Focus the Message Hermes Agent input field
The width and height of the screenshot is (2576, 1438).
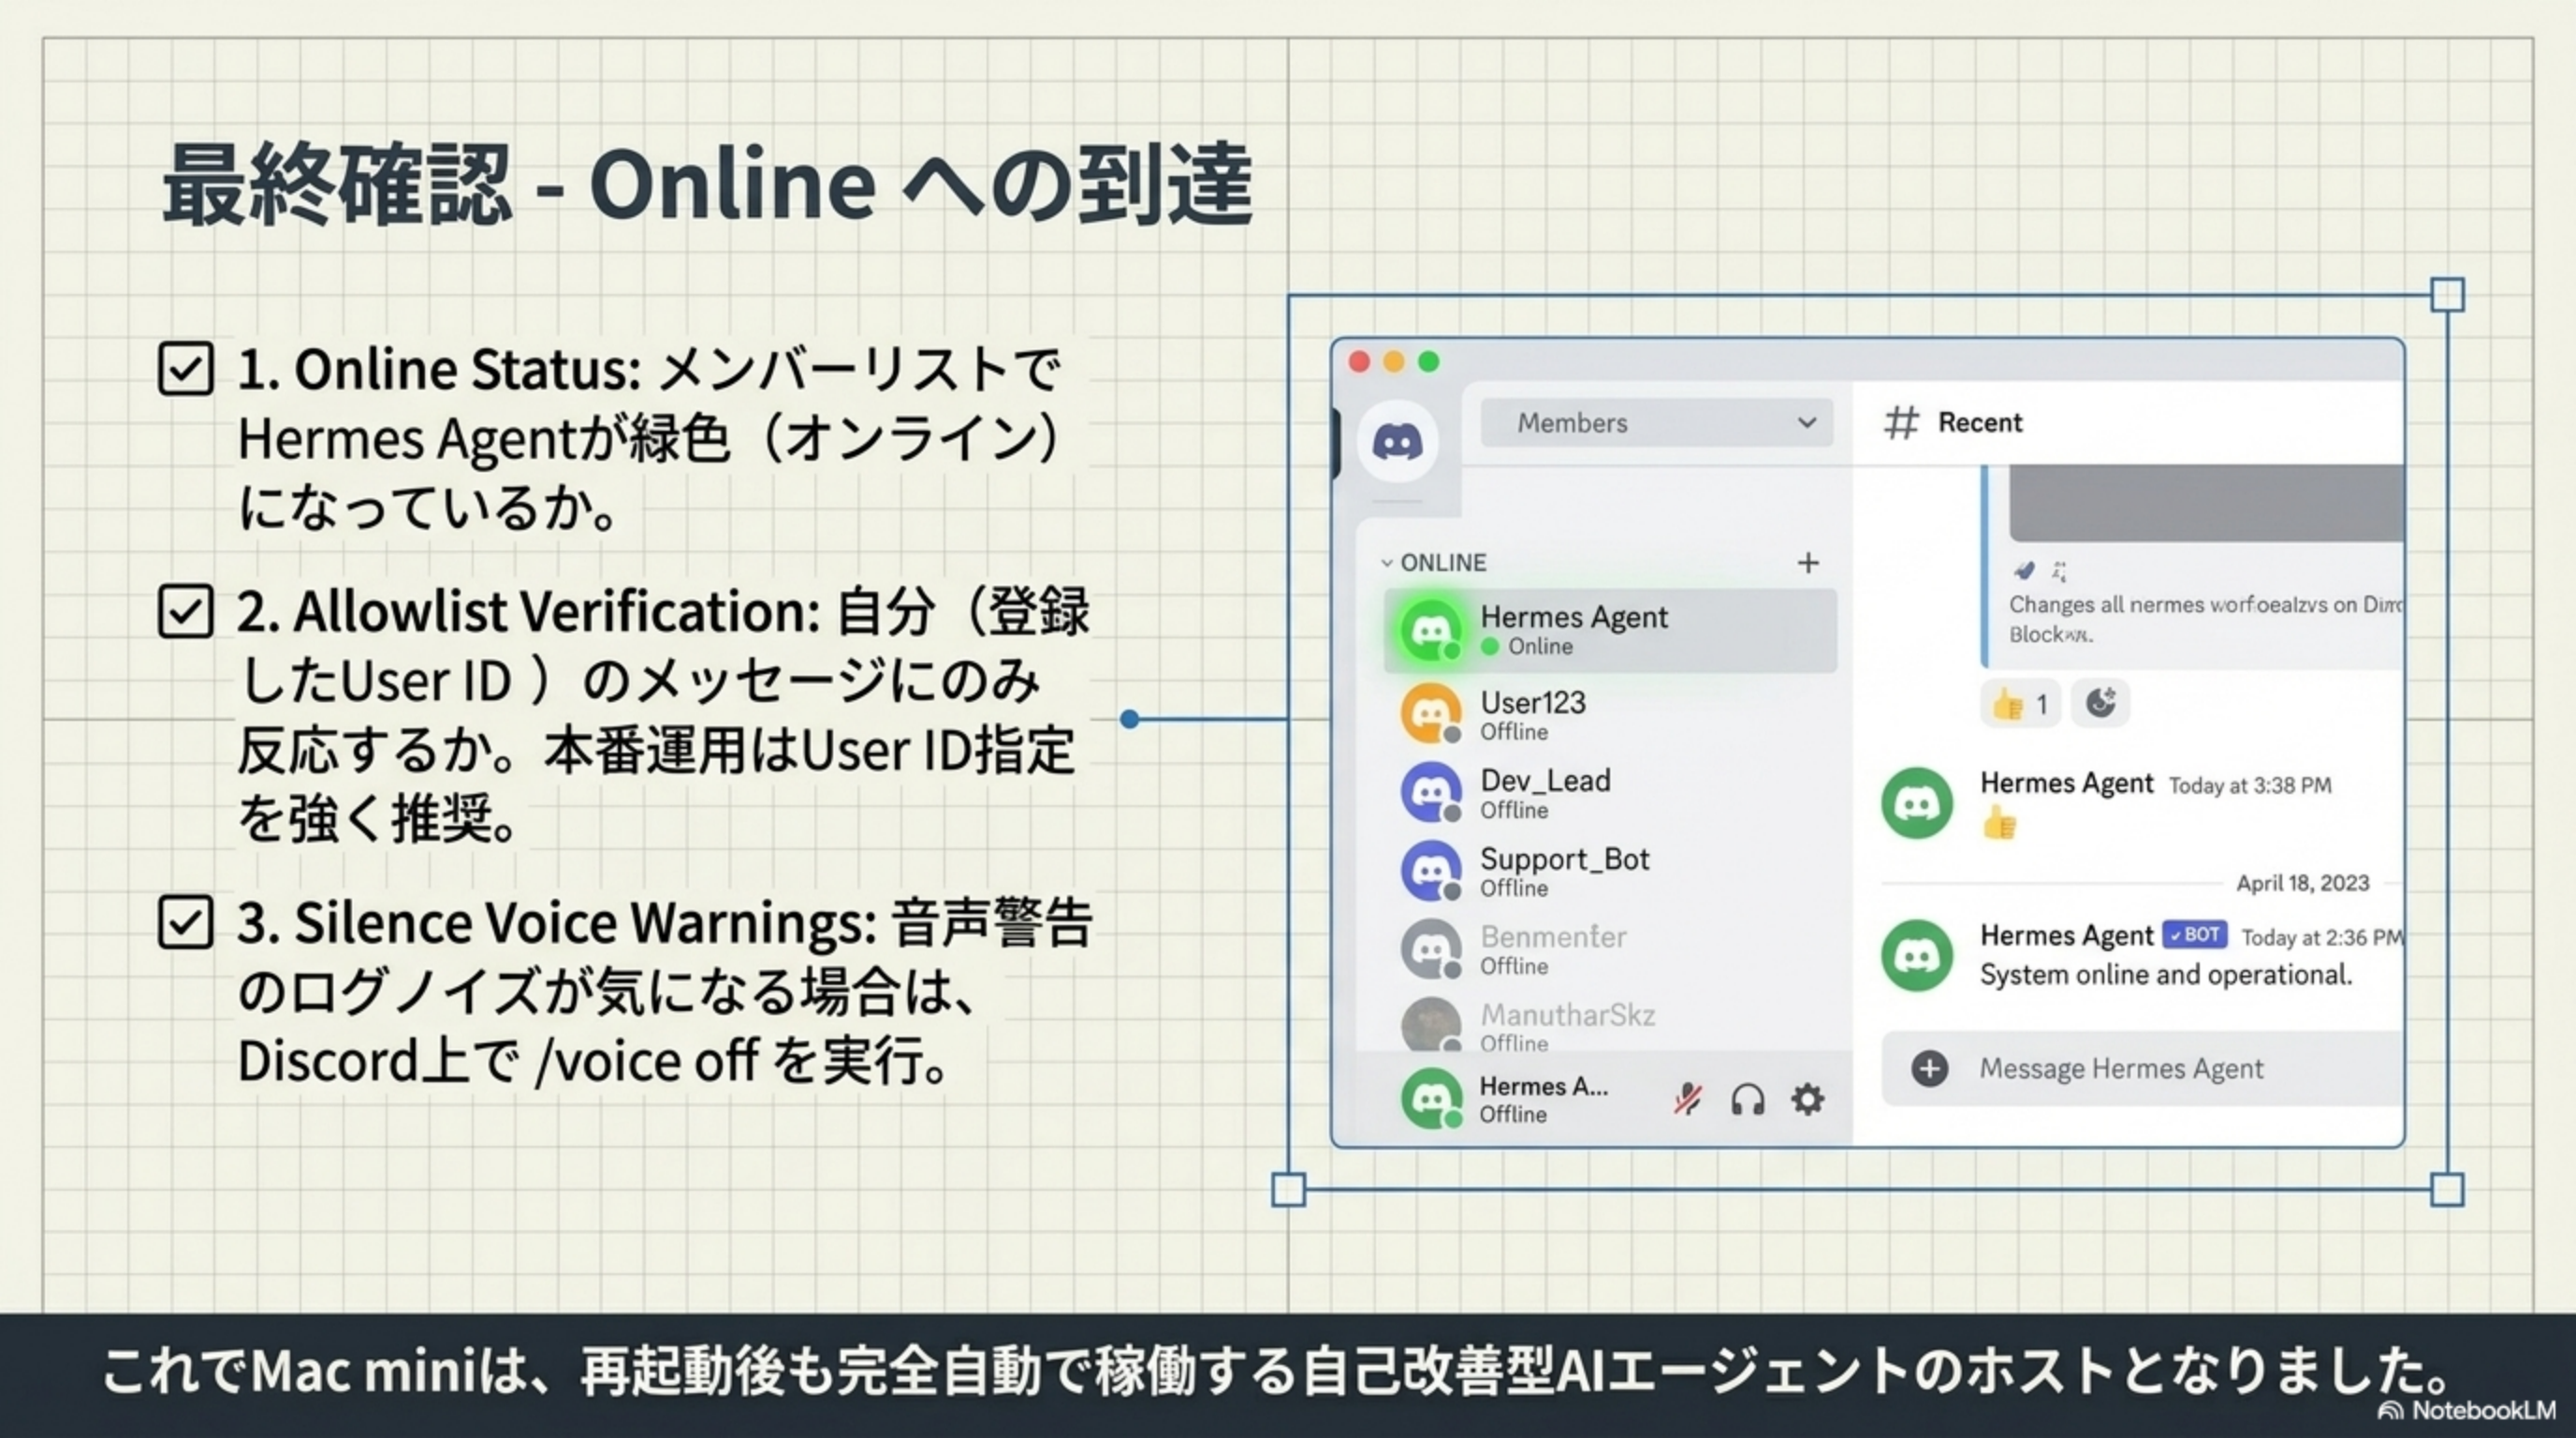coord(2143,1068)
